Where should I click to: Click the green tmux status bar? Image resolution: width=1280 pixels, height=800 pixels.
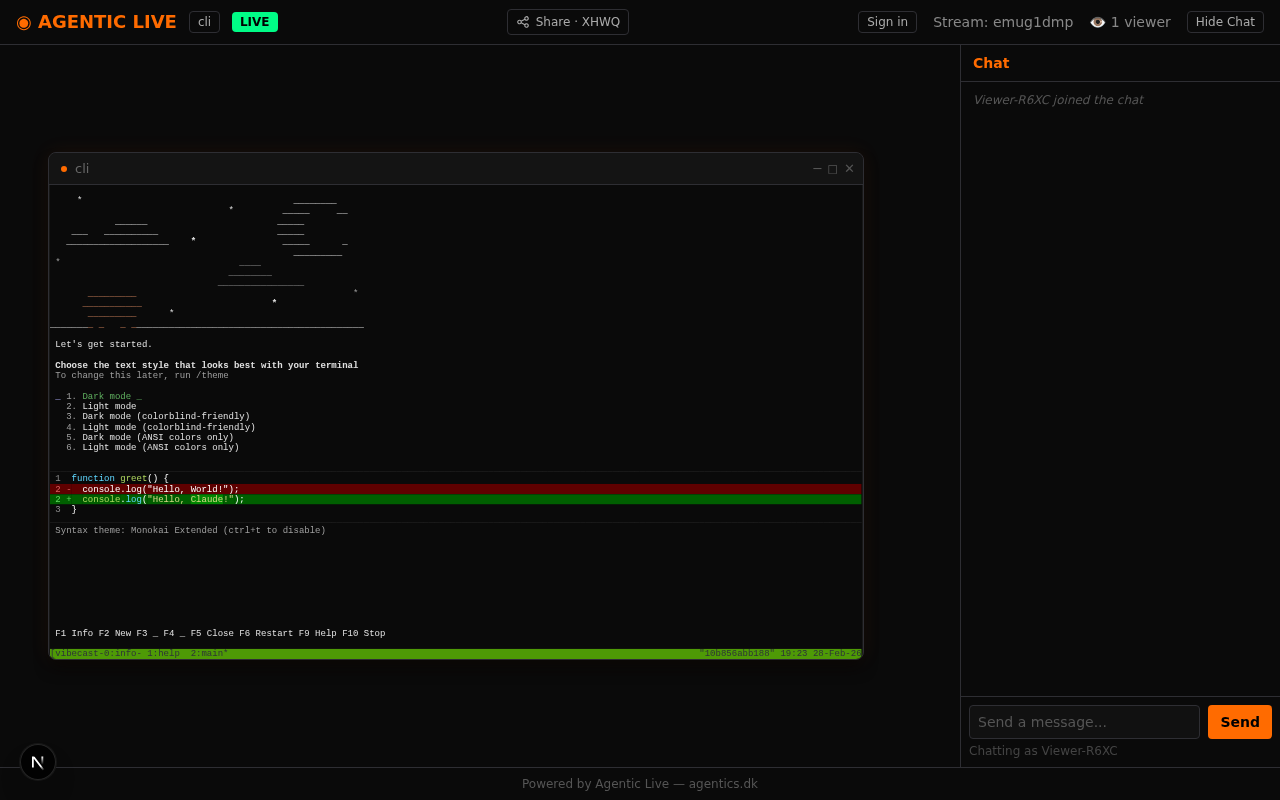455,654
